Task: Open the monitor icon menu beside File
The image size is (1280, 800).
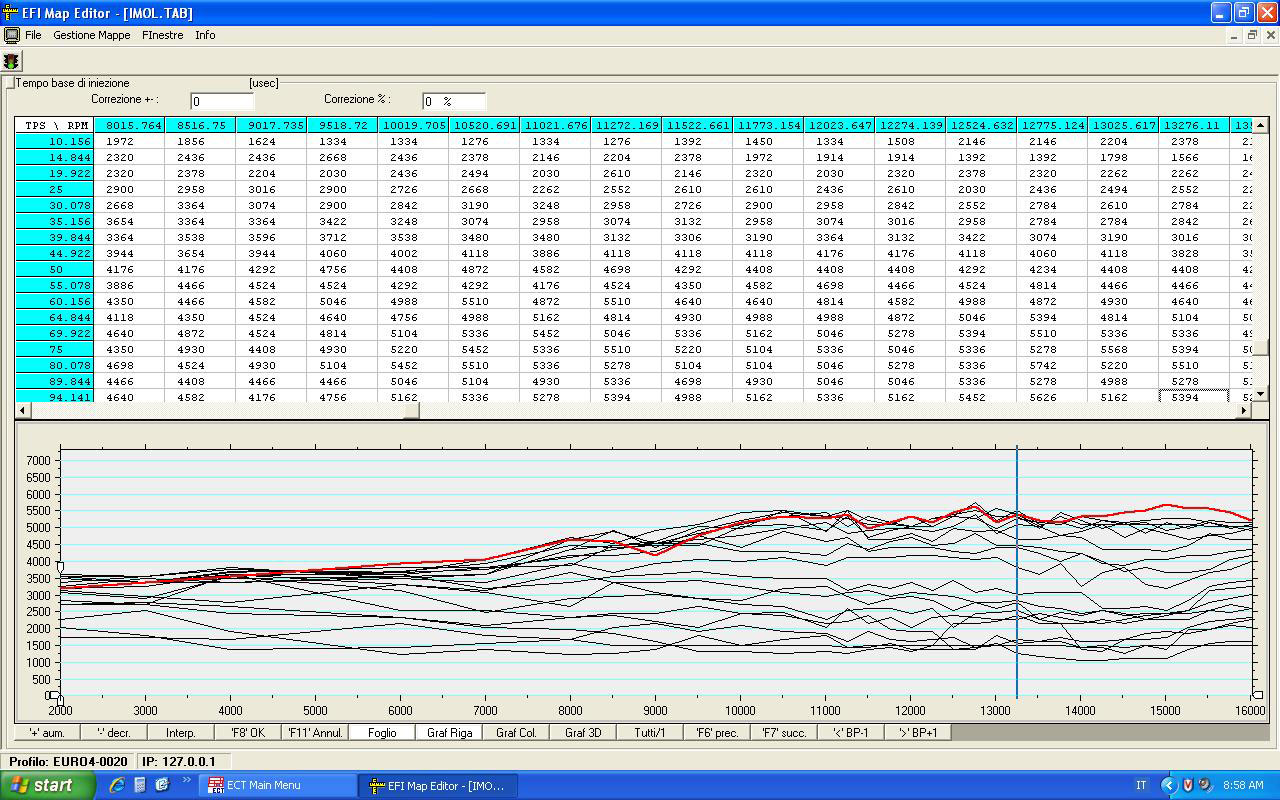Action: pos(11,35)
